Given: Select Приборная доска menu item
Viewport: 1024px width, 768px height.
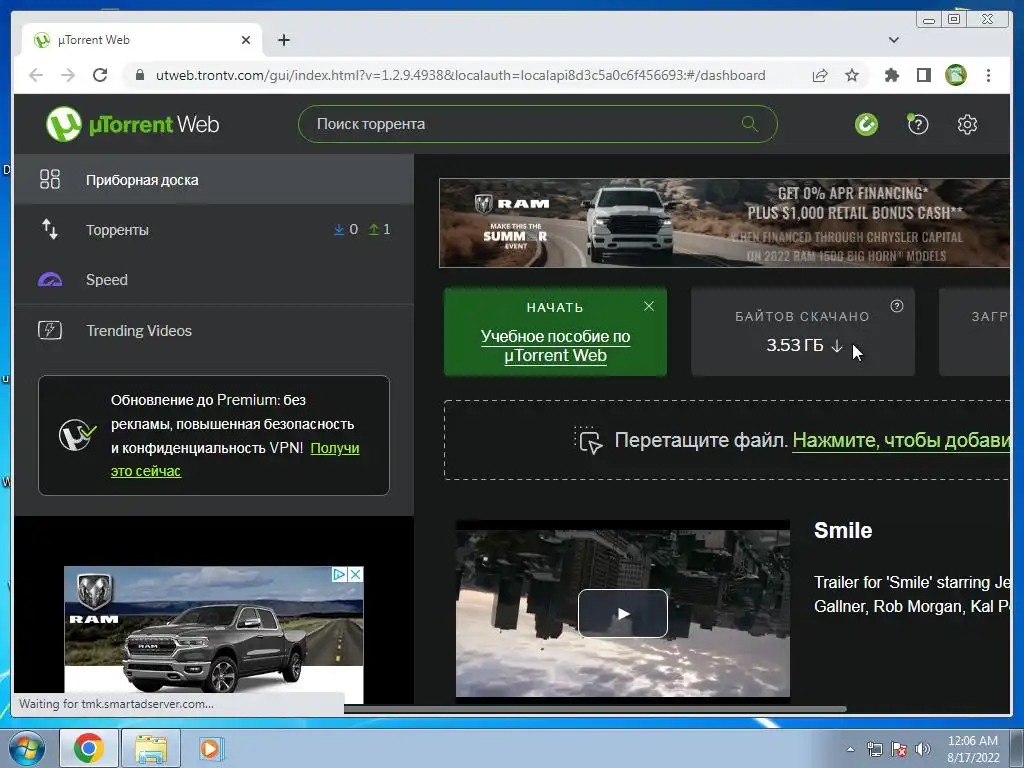Looking at the screenshot, I should pyautogui.click(x=214, y=180).
